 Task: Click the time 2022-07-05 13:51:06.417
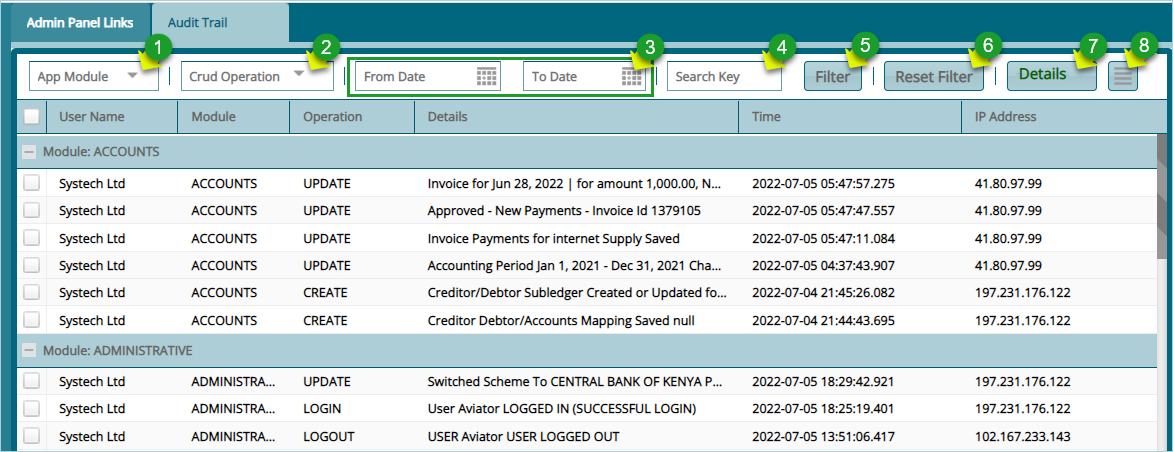tap(823, 436)
